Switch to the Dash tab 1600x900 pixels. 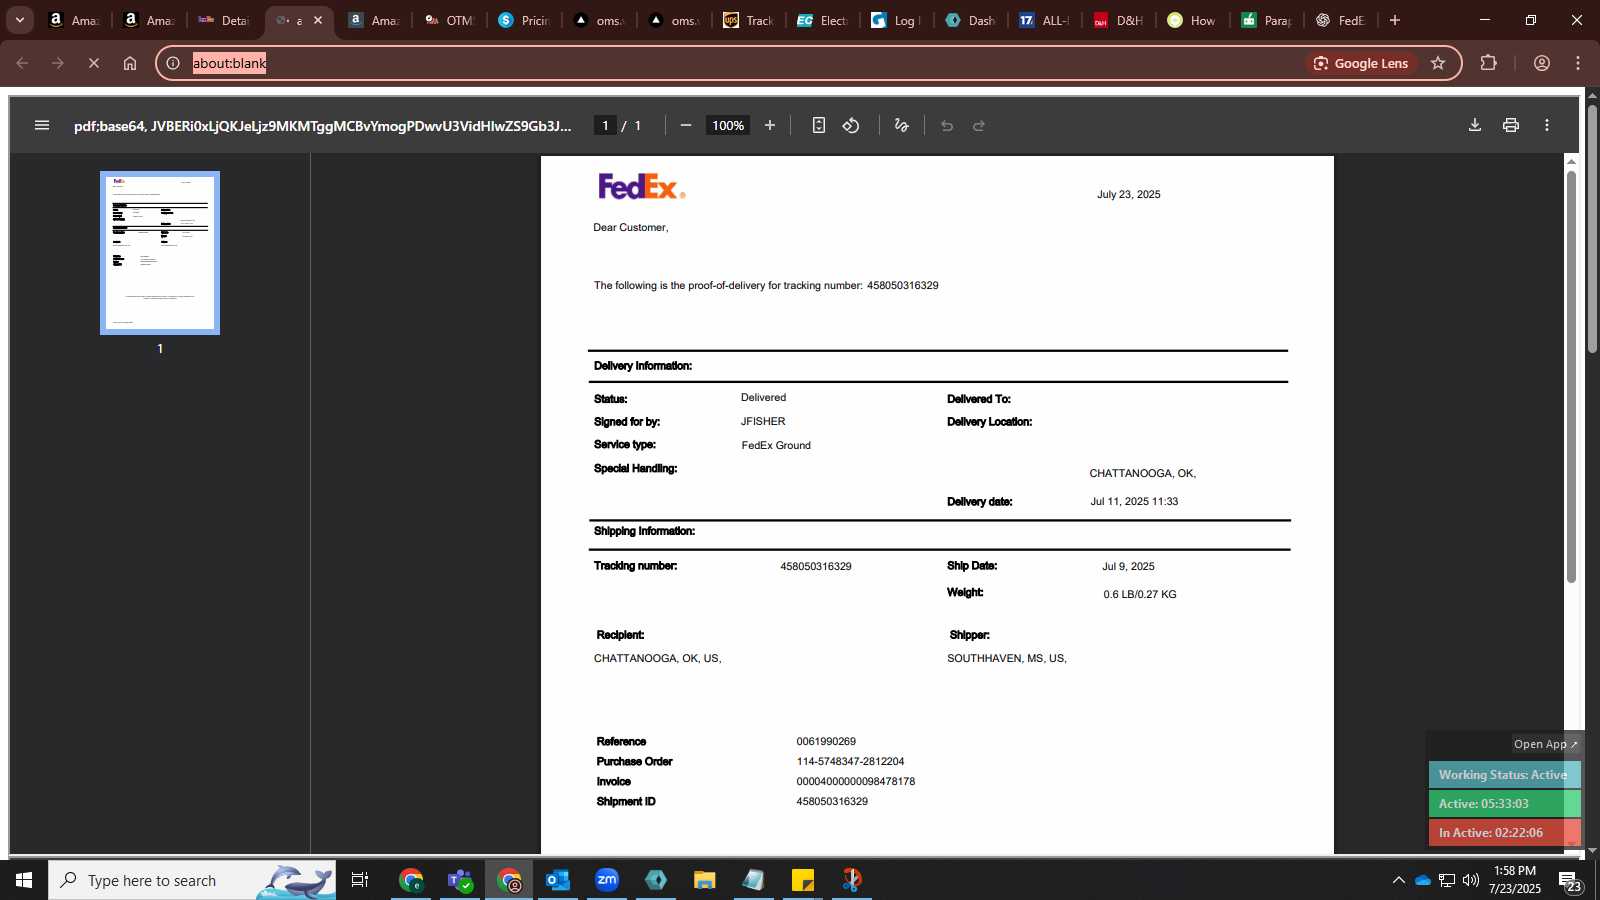click(970, 20)
